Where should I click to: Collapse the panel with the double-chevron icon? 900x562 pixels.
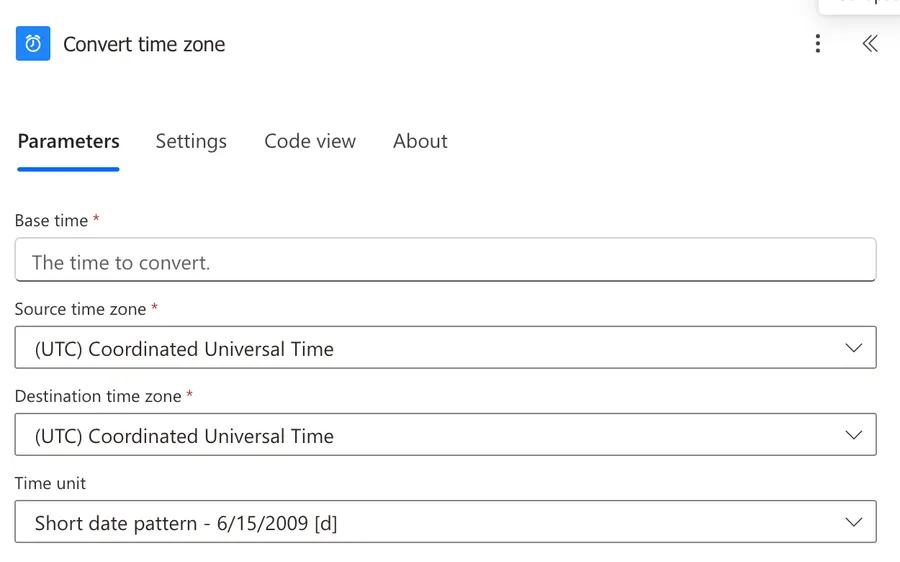coord(870,44)
